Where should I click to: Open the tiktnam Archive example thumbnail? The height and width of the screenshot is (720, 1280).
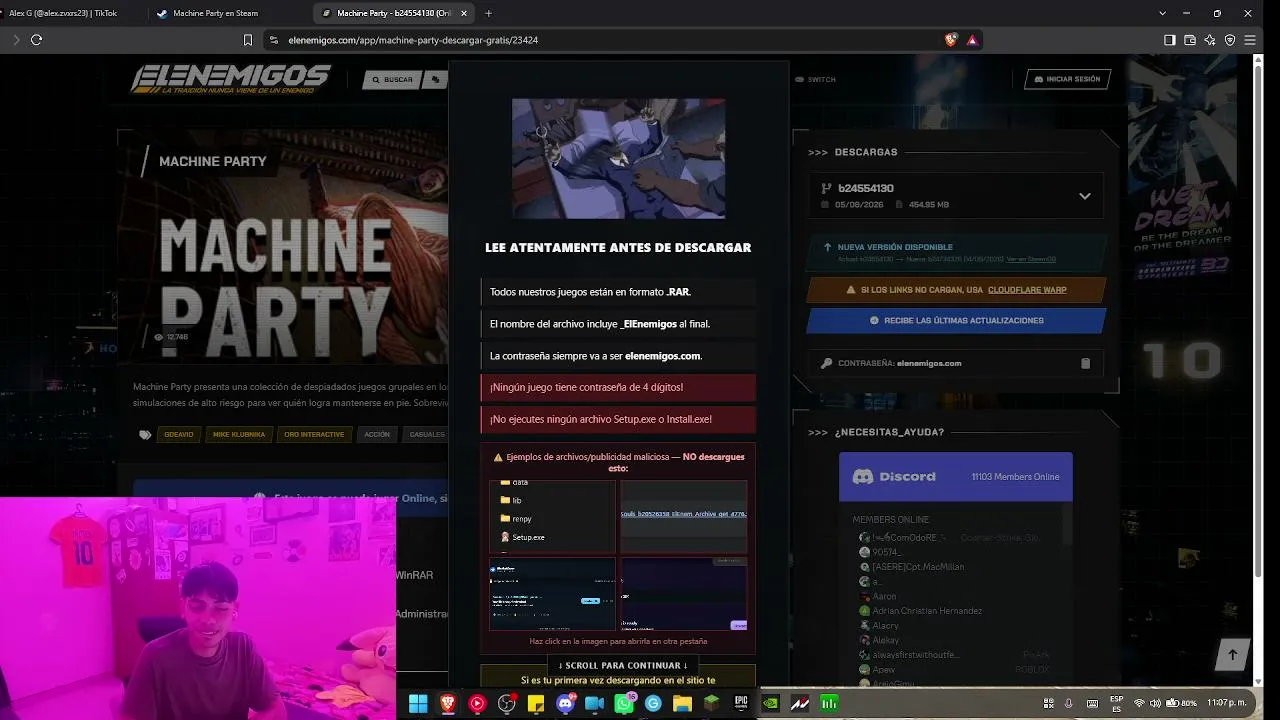(x=684, y=517)
